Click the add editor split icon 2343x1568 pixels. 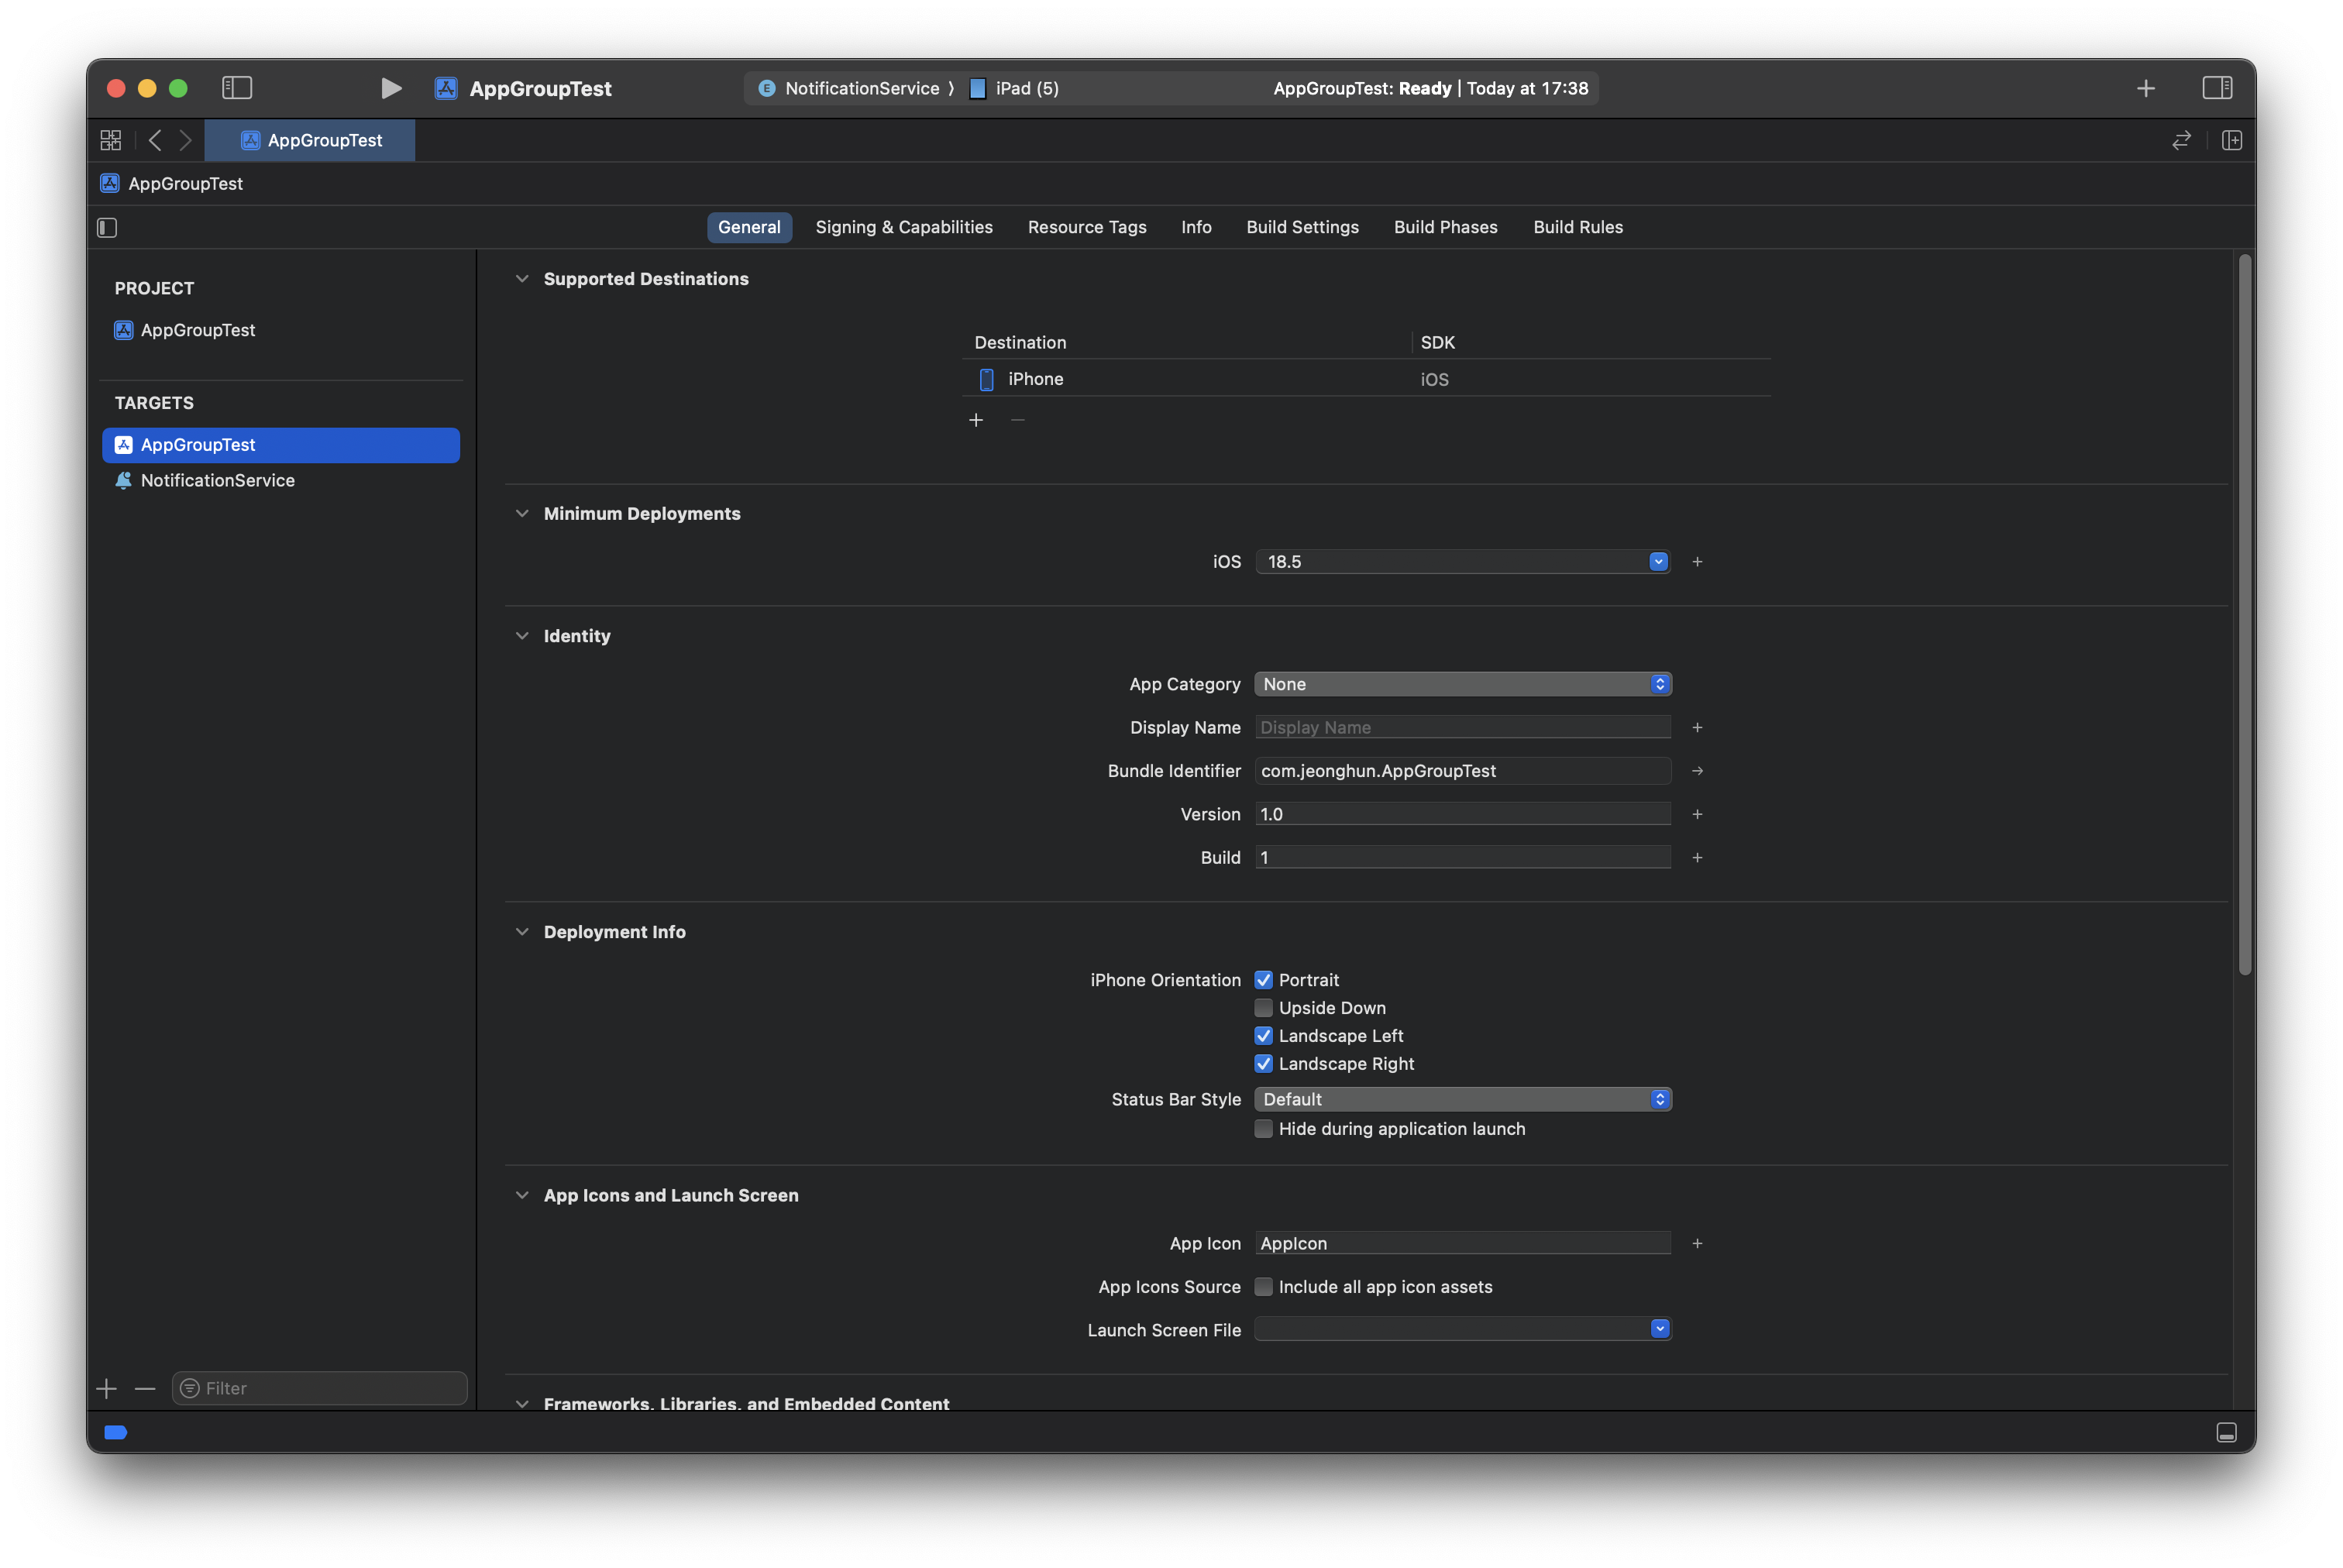click(2231, 140)
